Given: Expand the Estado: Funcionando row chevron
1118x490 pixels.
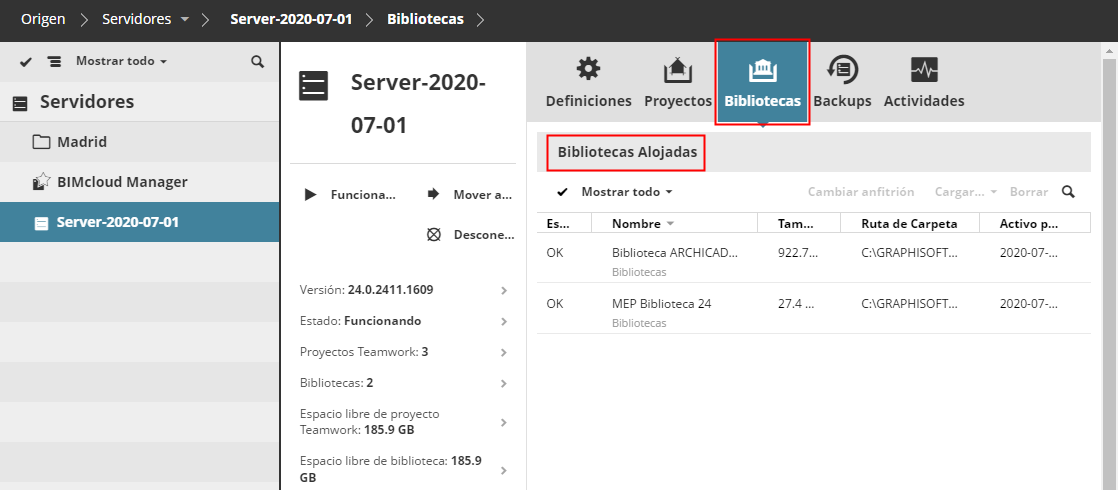Looking at the screenshot, I should coord(503,322).
